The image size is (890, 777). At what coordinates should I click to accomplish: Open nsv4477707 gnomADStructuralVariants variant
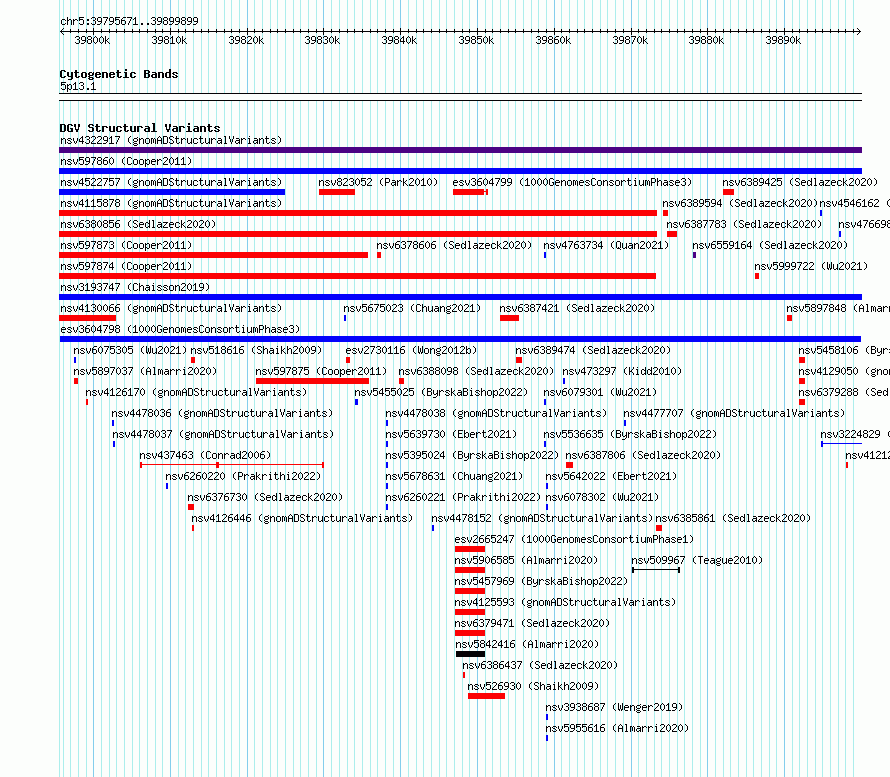coord(734,413)
